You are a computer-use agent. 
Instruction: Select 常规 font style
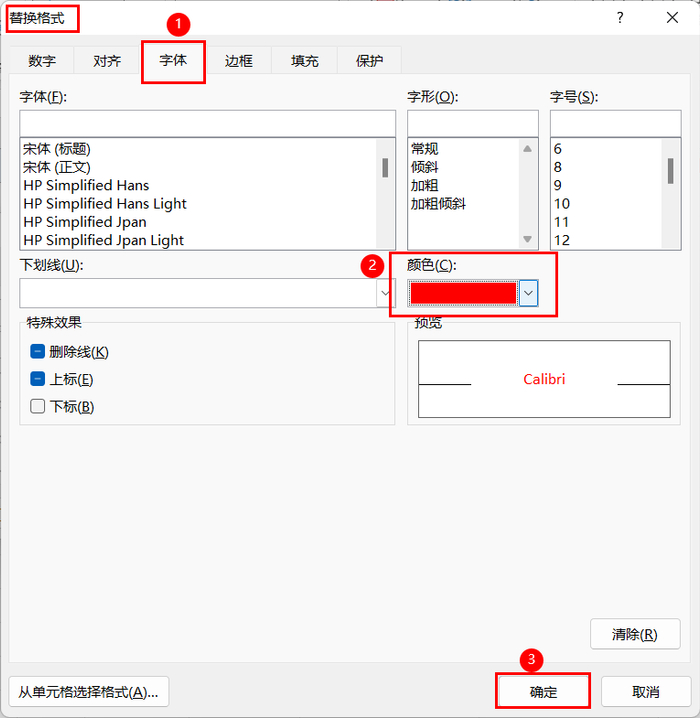click(424, 149)
